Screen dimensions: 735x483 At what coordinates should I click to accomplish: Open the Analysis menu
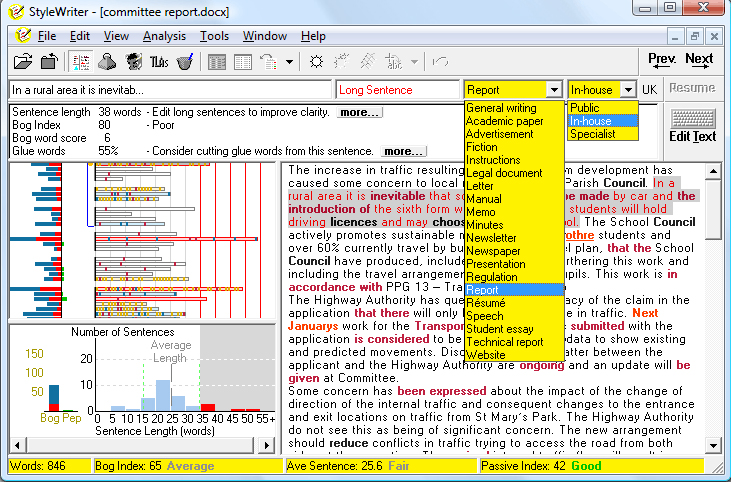click(x=164, y=36)
